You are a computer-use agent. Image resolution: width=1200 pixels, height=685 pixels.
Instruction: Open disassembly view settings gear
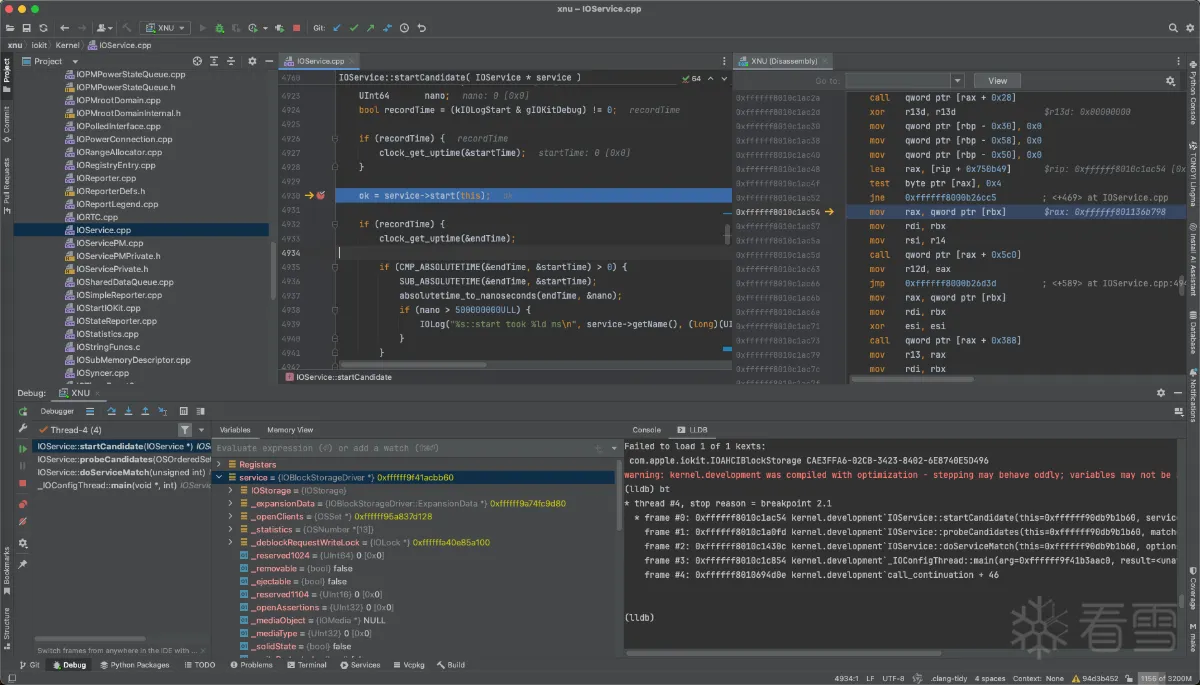tap(1170, 81)
